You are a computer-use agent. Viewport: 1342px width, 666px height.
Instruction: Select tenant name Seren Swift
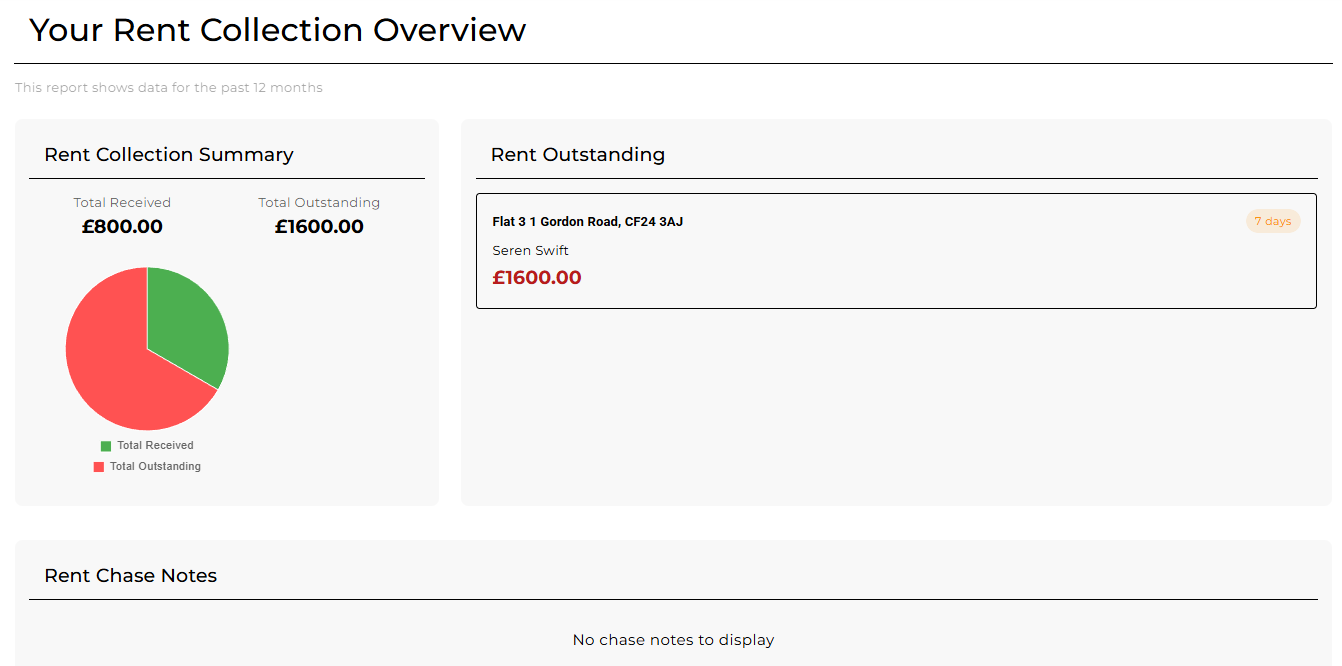530,251
